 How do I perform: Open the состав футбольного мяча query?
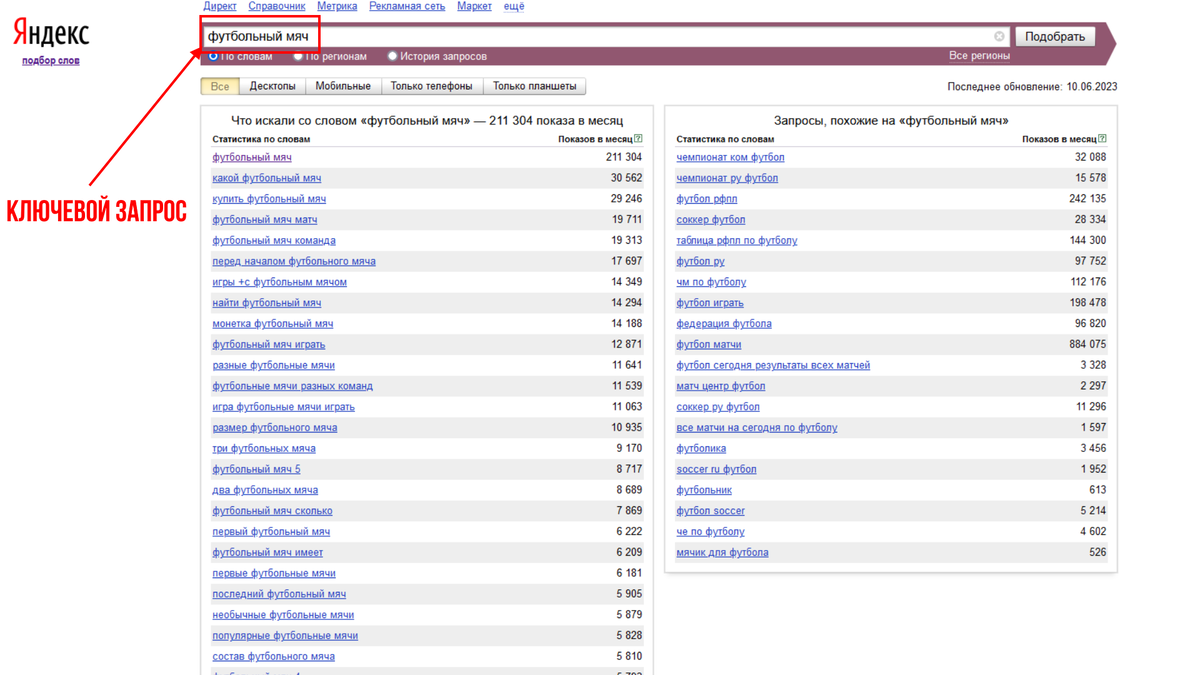(x=274, y=656)
